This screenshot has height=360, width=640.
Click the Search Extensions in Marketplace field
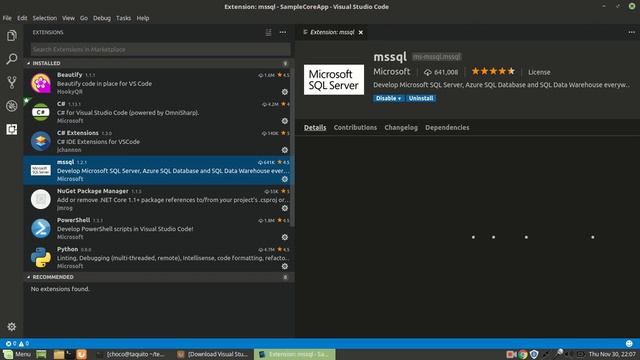pyautogui.click(x=160, y=49)
